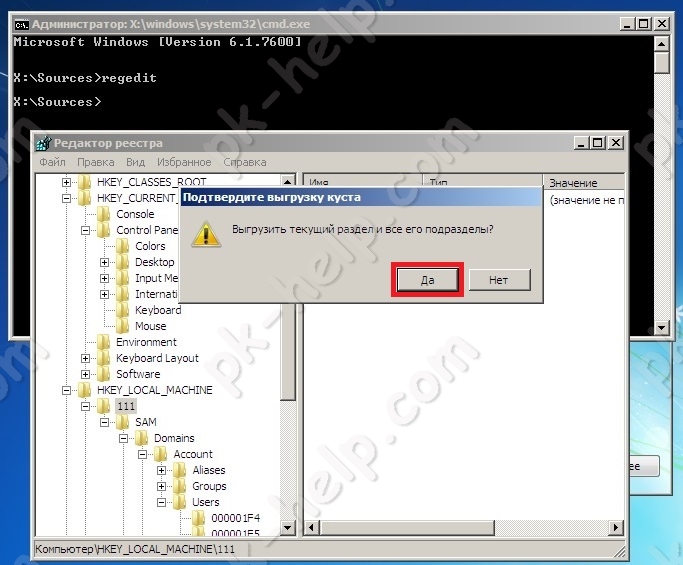Collapse SAM key
The height and width of the screenshot is (565, 683).
click(105, 422)
